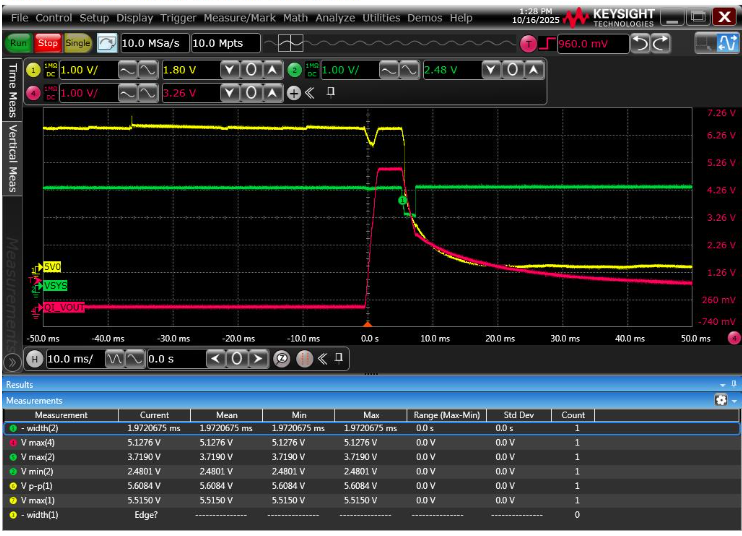The width and height of the screenshot is (742, 536).
Task: Click the 10.0 ms/ timebase field
Action: tap(75, 359)
